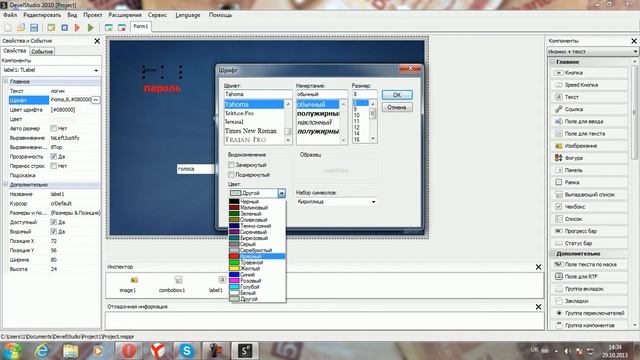
Task: Switch to the События tab
Action: point(42,51)
